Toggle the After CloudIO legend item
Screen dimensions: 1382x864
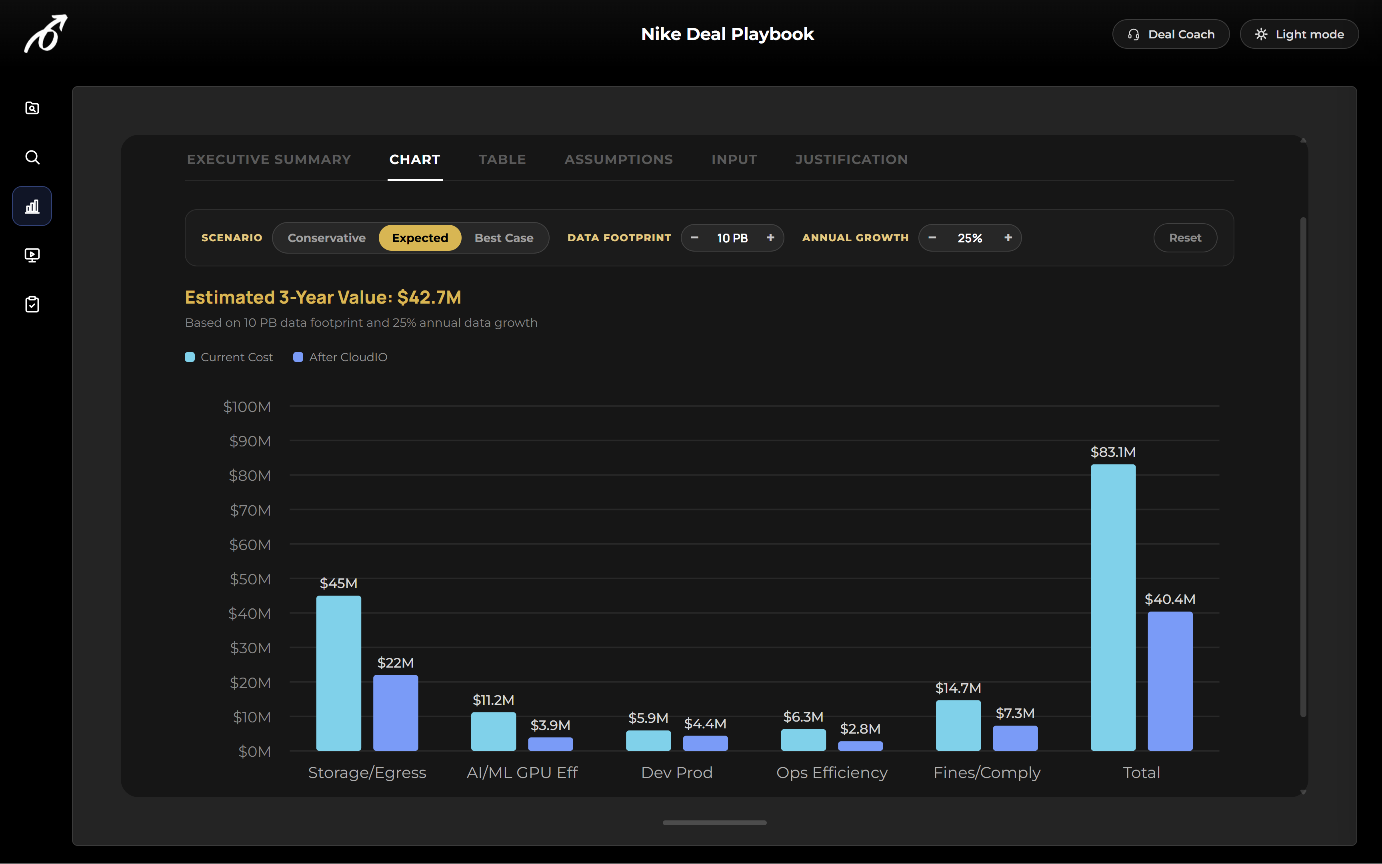[x=340, y=357]
